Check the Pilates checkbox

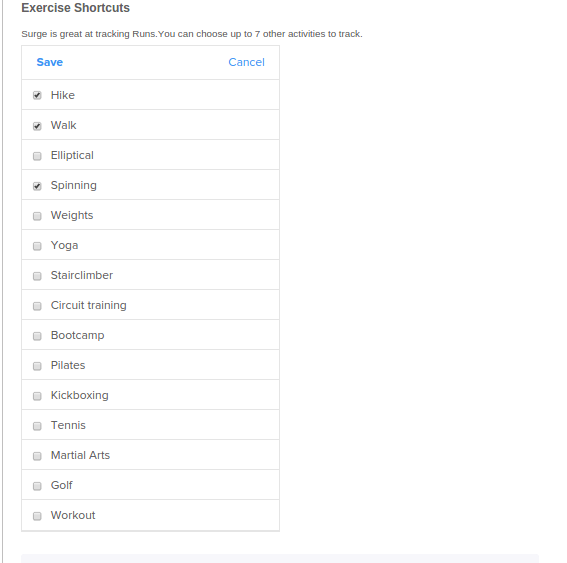(37, 366)
